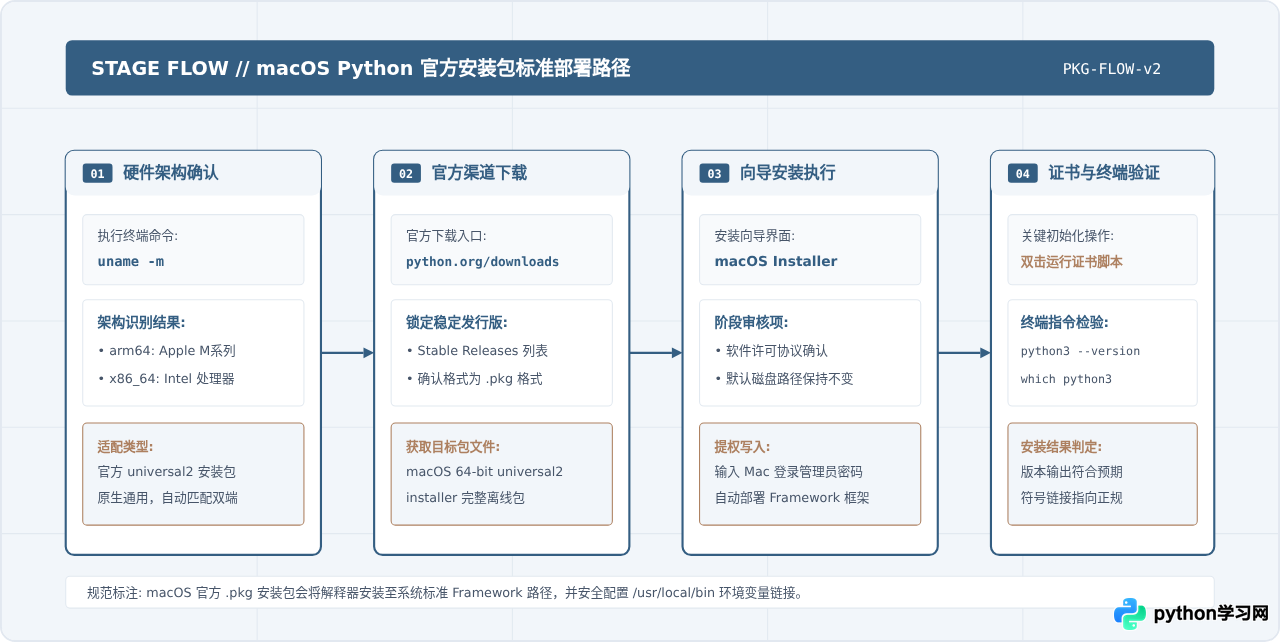Screen dimensions: 1280x642
Task: Click the title 'STAGE FLOW // macOS Python 官方安装包标准部署路径'
Action: tap(360, 68)
